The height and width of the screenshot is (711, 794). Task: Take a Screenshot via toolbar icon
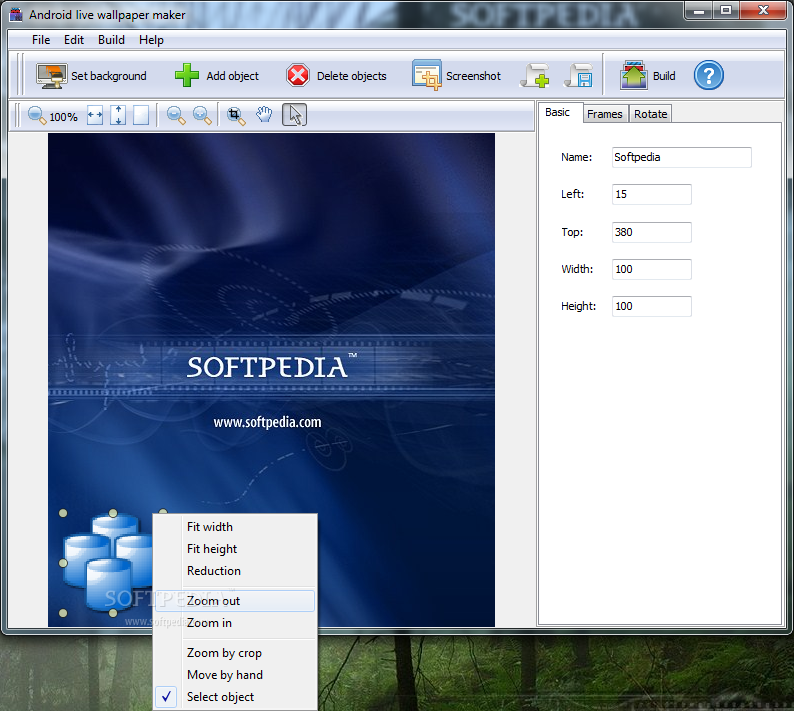tap(426, 75)
